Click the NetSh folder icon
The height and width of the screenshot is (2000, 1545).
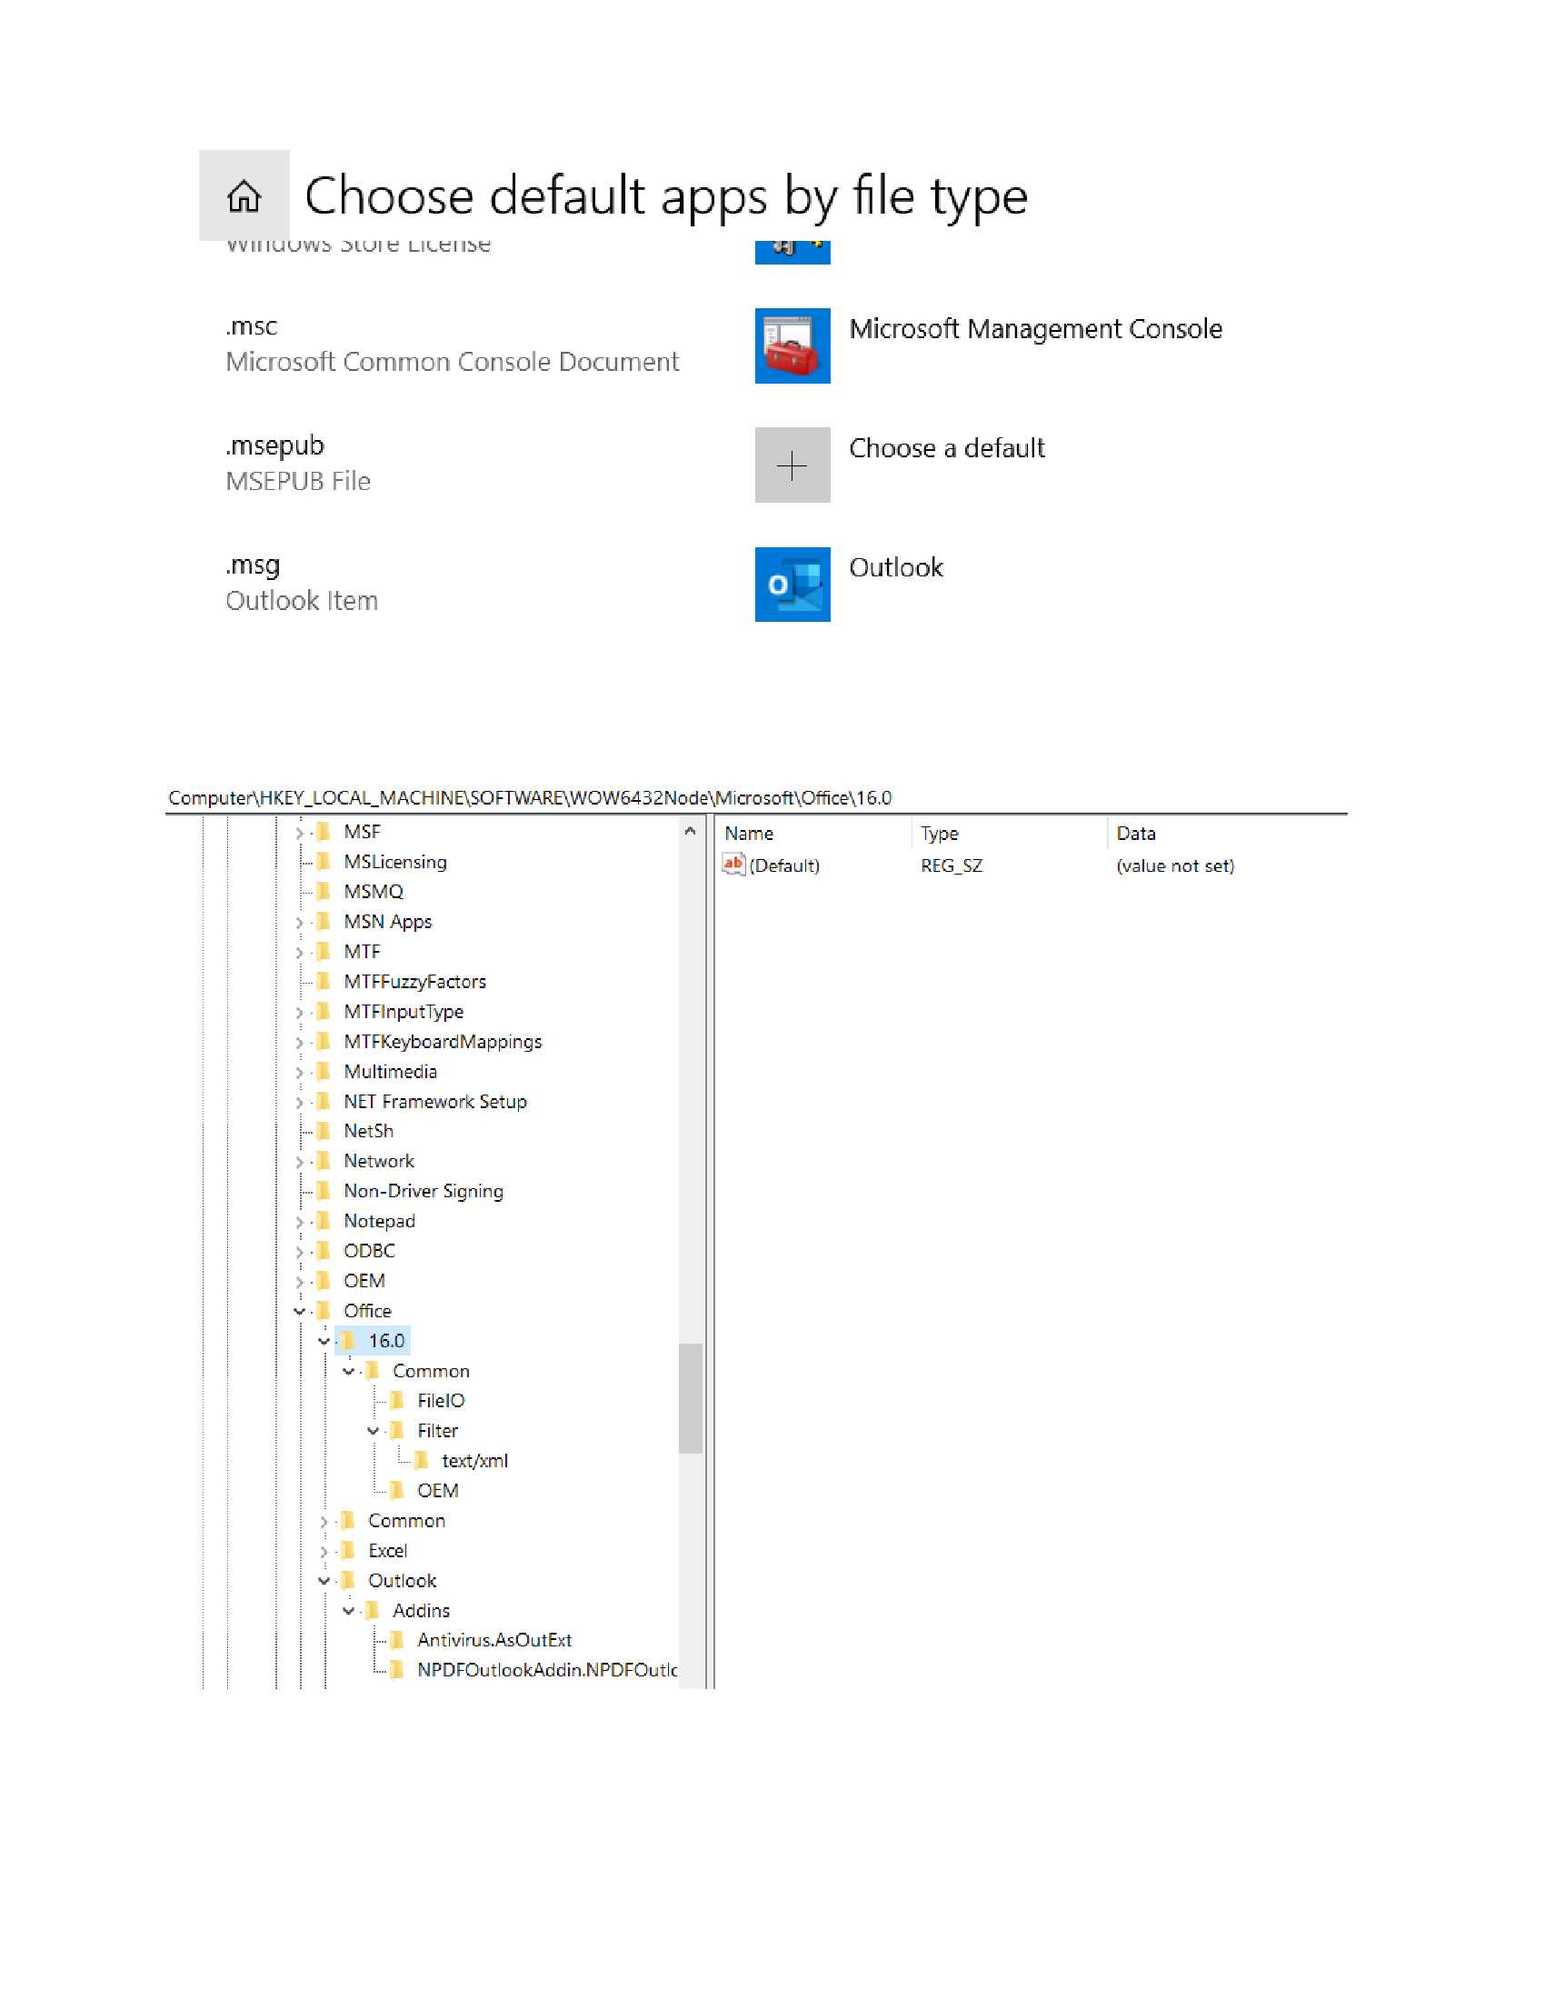(324, 1131)
